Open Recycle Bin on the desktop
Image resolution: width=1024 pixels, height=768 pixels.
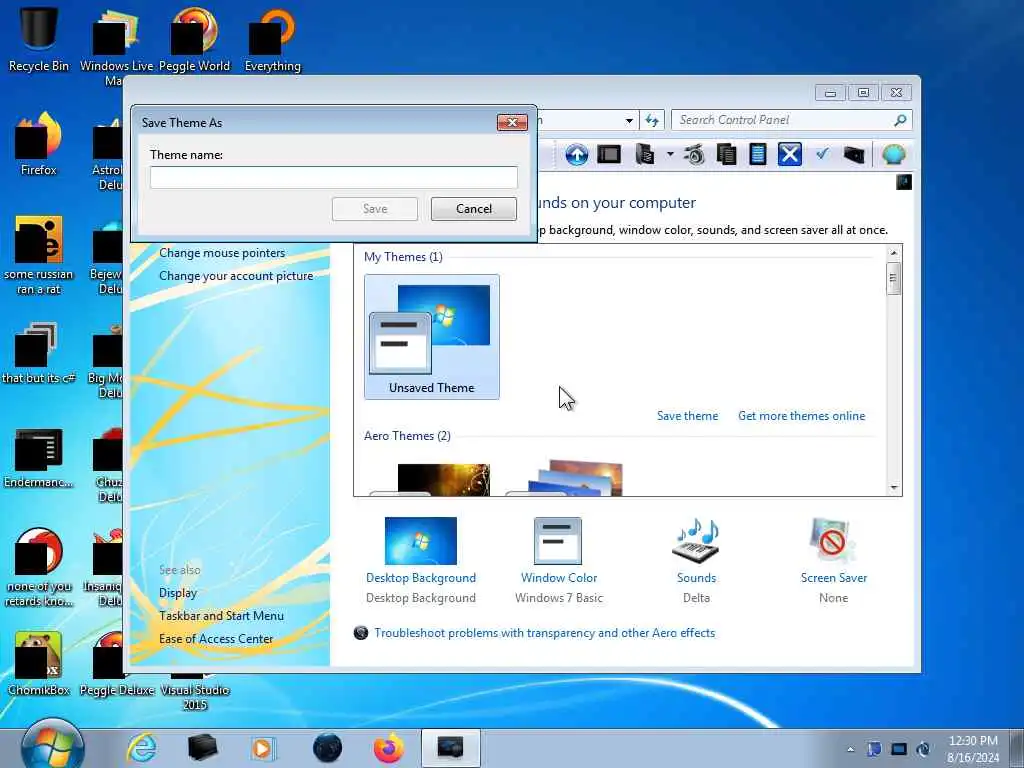(39, 38)
